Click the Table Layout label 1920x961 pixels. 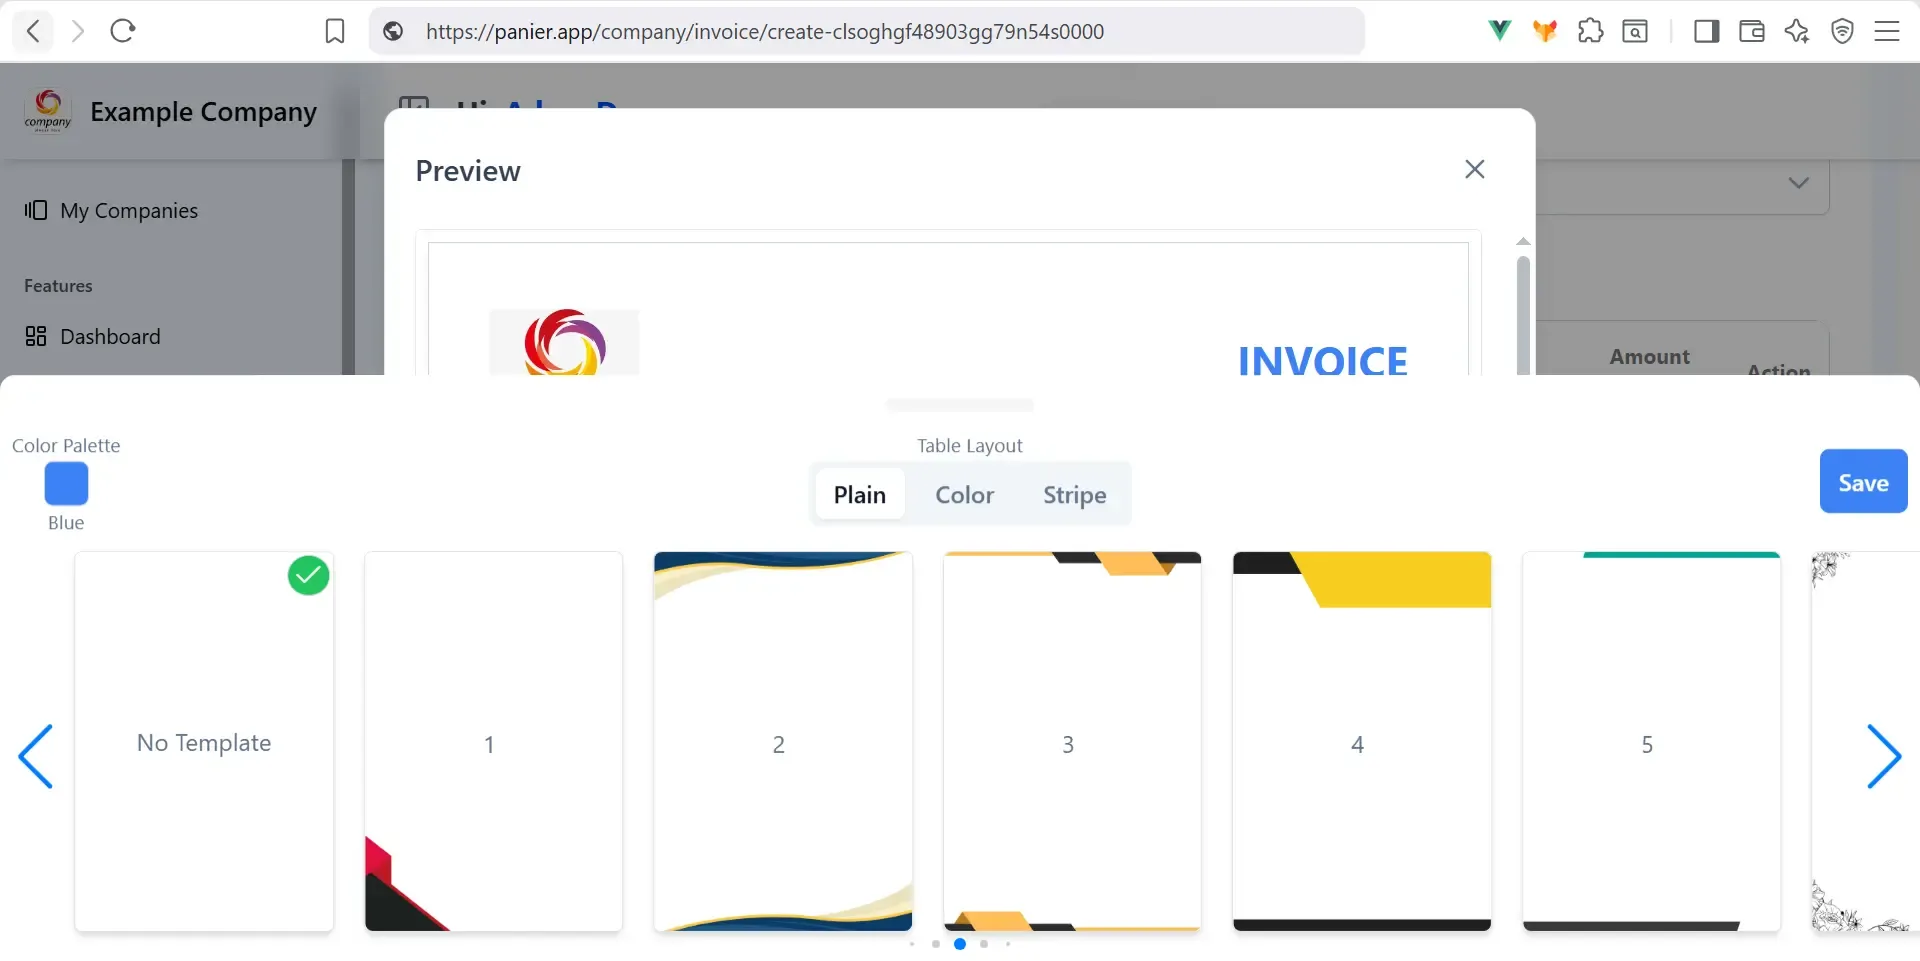tap(970, 446)
